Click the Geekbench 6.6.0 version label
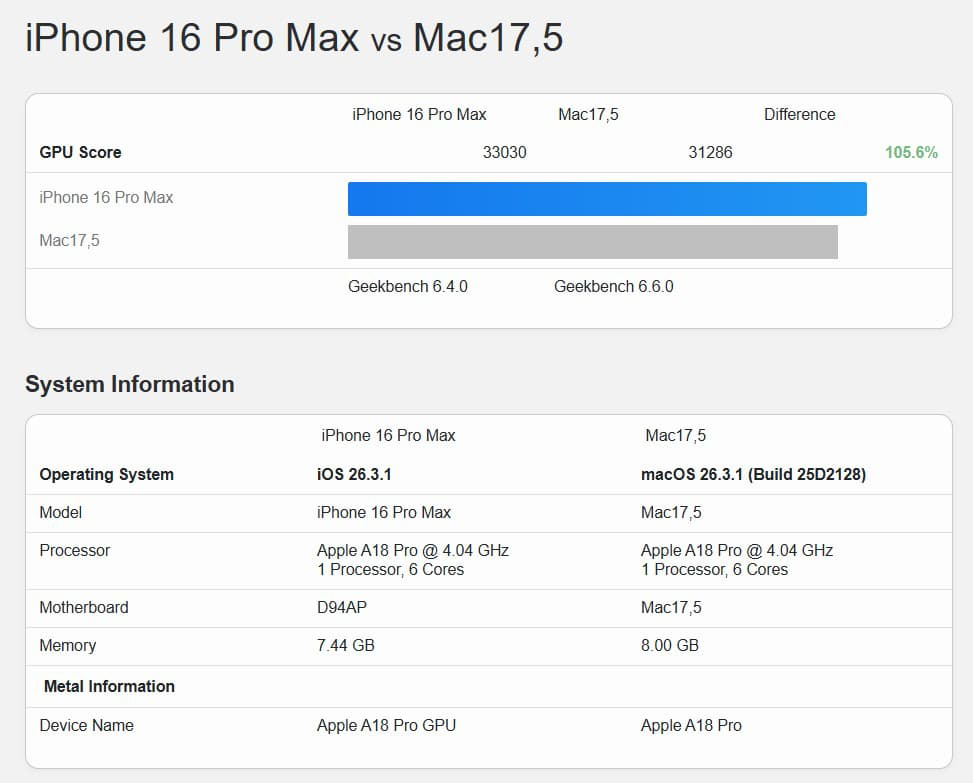The width and height of the screenshot is (973, 783). click(614, 285)
